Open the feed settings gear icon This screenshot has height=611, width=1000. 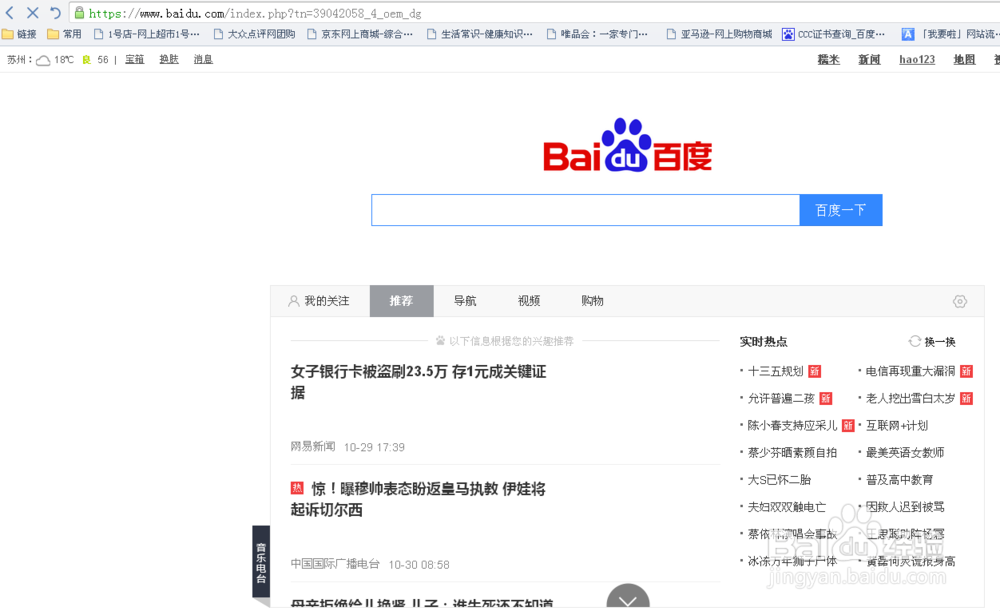coord(960,302)
